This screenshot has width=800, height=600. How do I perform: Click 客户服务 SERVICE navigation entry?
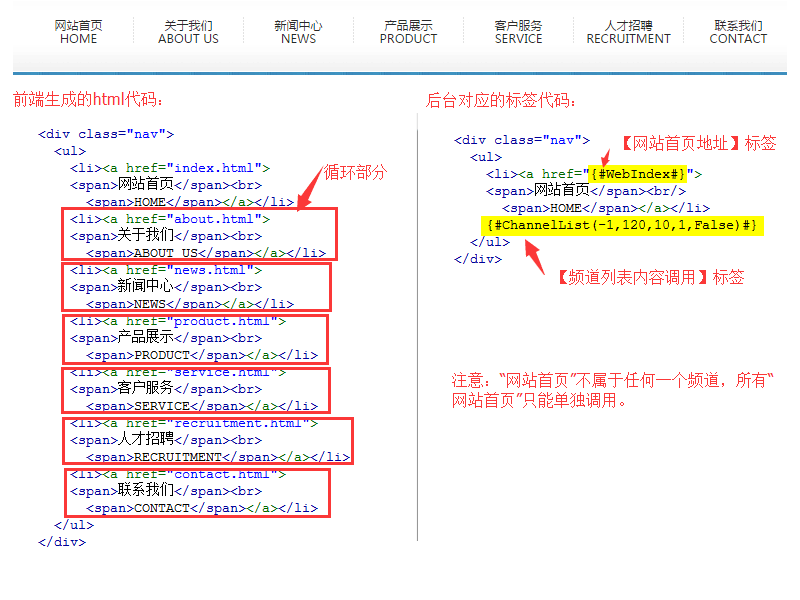518,32
